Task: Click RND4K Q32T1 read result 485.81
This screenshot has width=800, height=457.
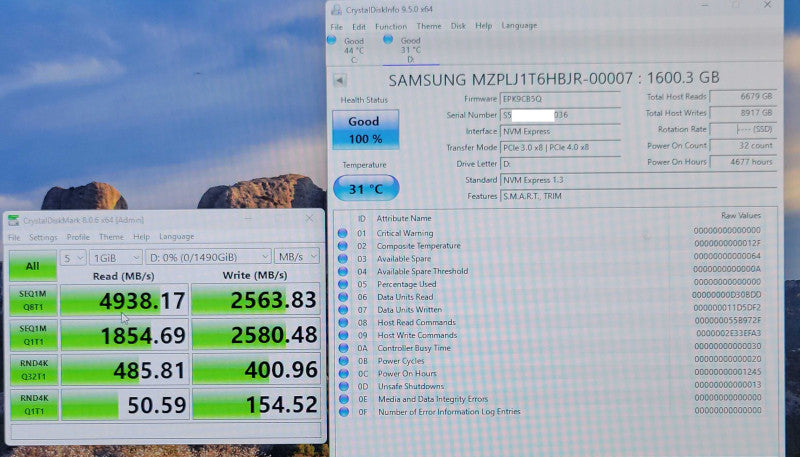Action: click(x=125, y=370)
